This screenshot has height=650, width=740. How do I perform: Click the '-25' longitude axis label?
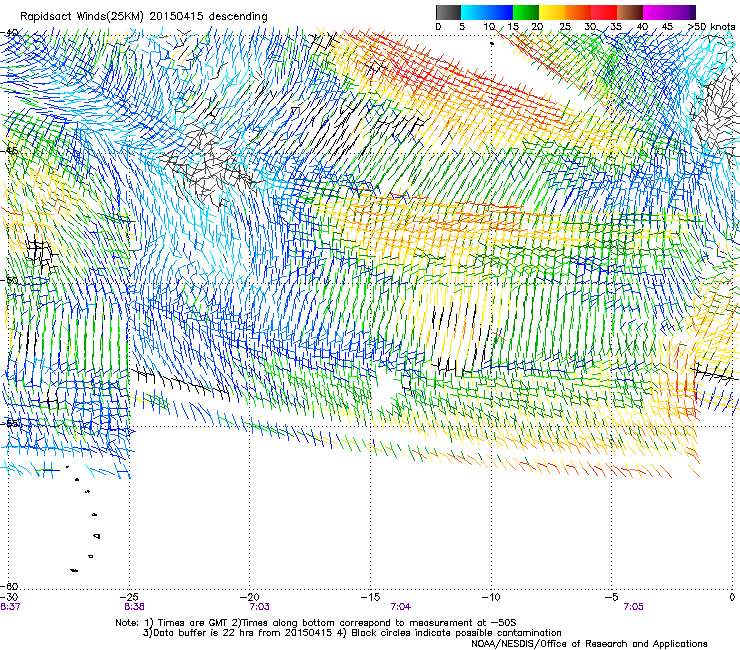(130, 597)
